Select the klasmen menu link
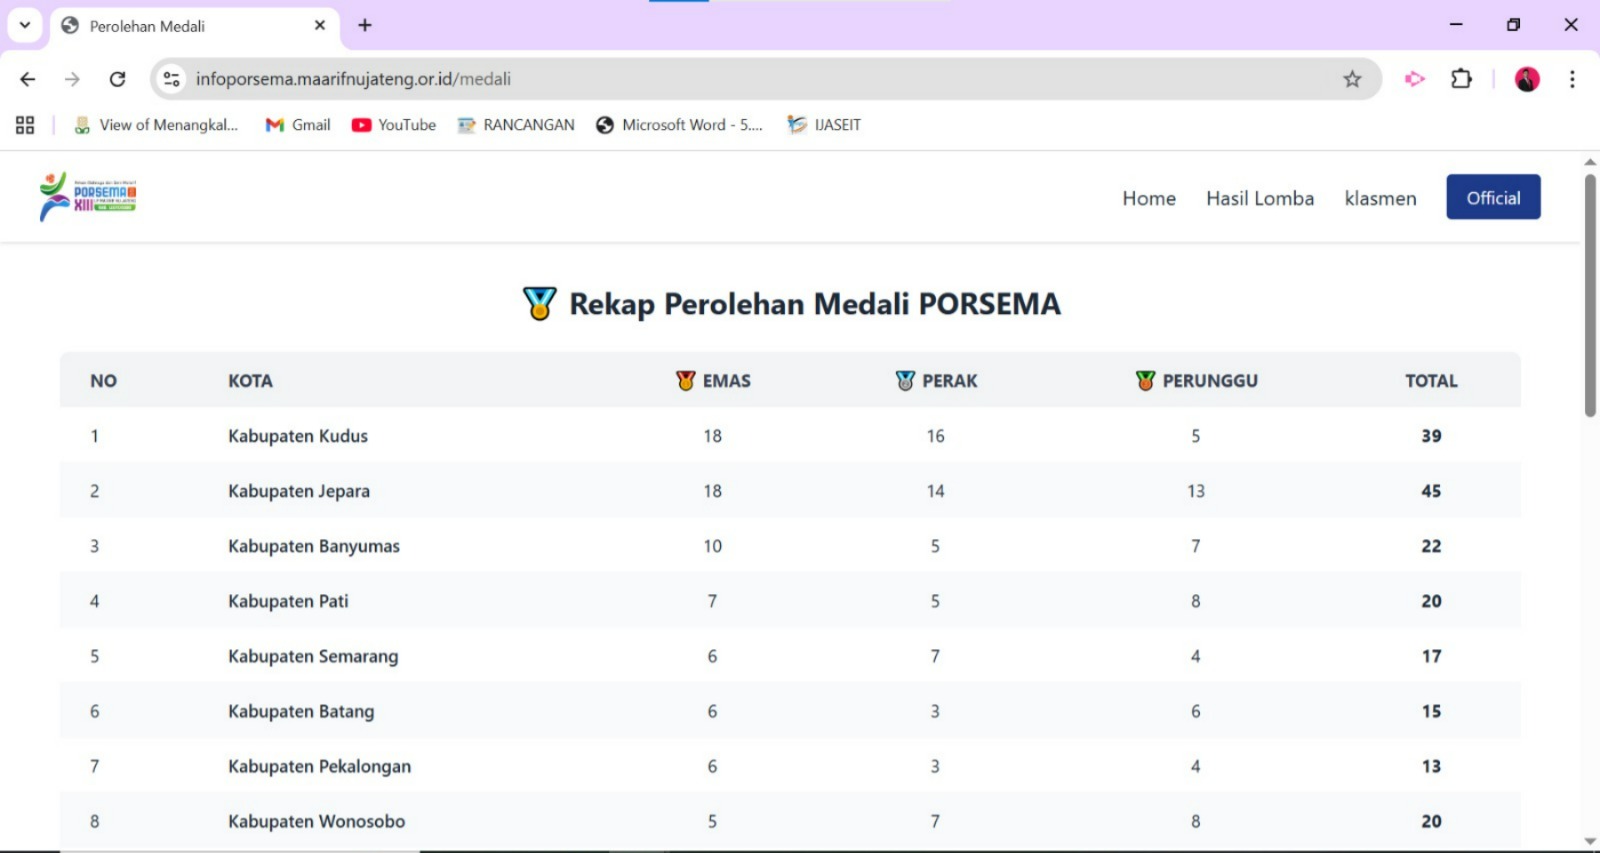 [1380, 198]
